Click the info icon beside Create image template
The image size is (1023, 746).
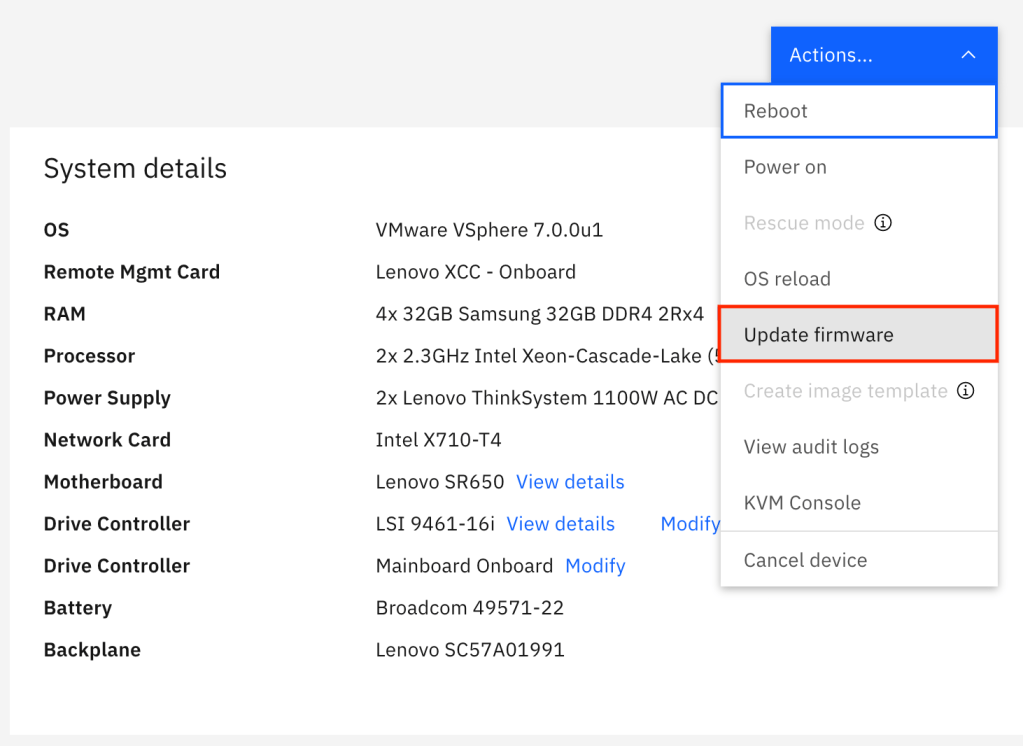point(965,391)
